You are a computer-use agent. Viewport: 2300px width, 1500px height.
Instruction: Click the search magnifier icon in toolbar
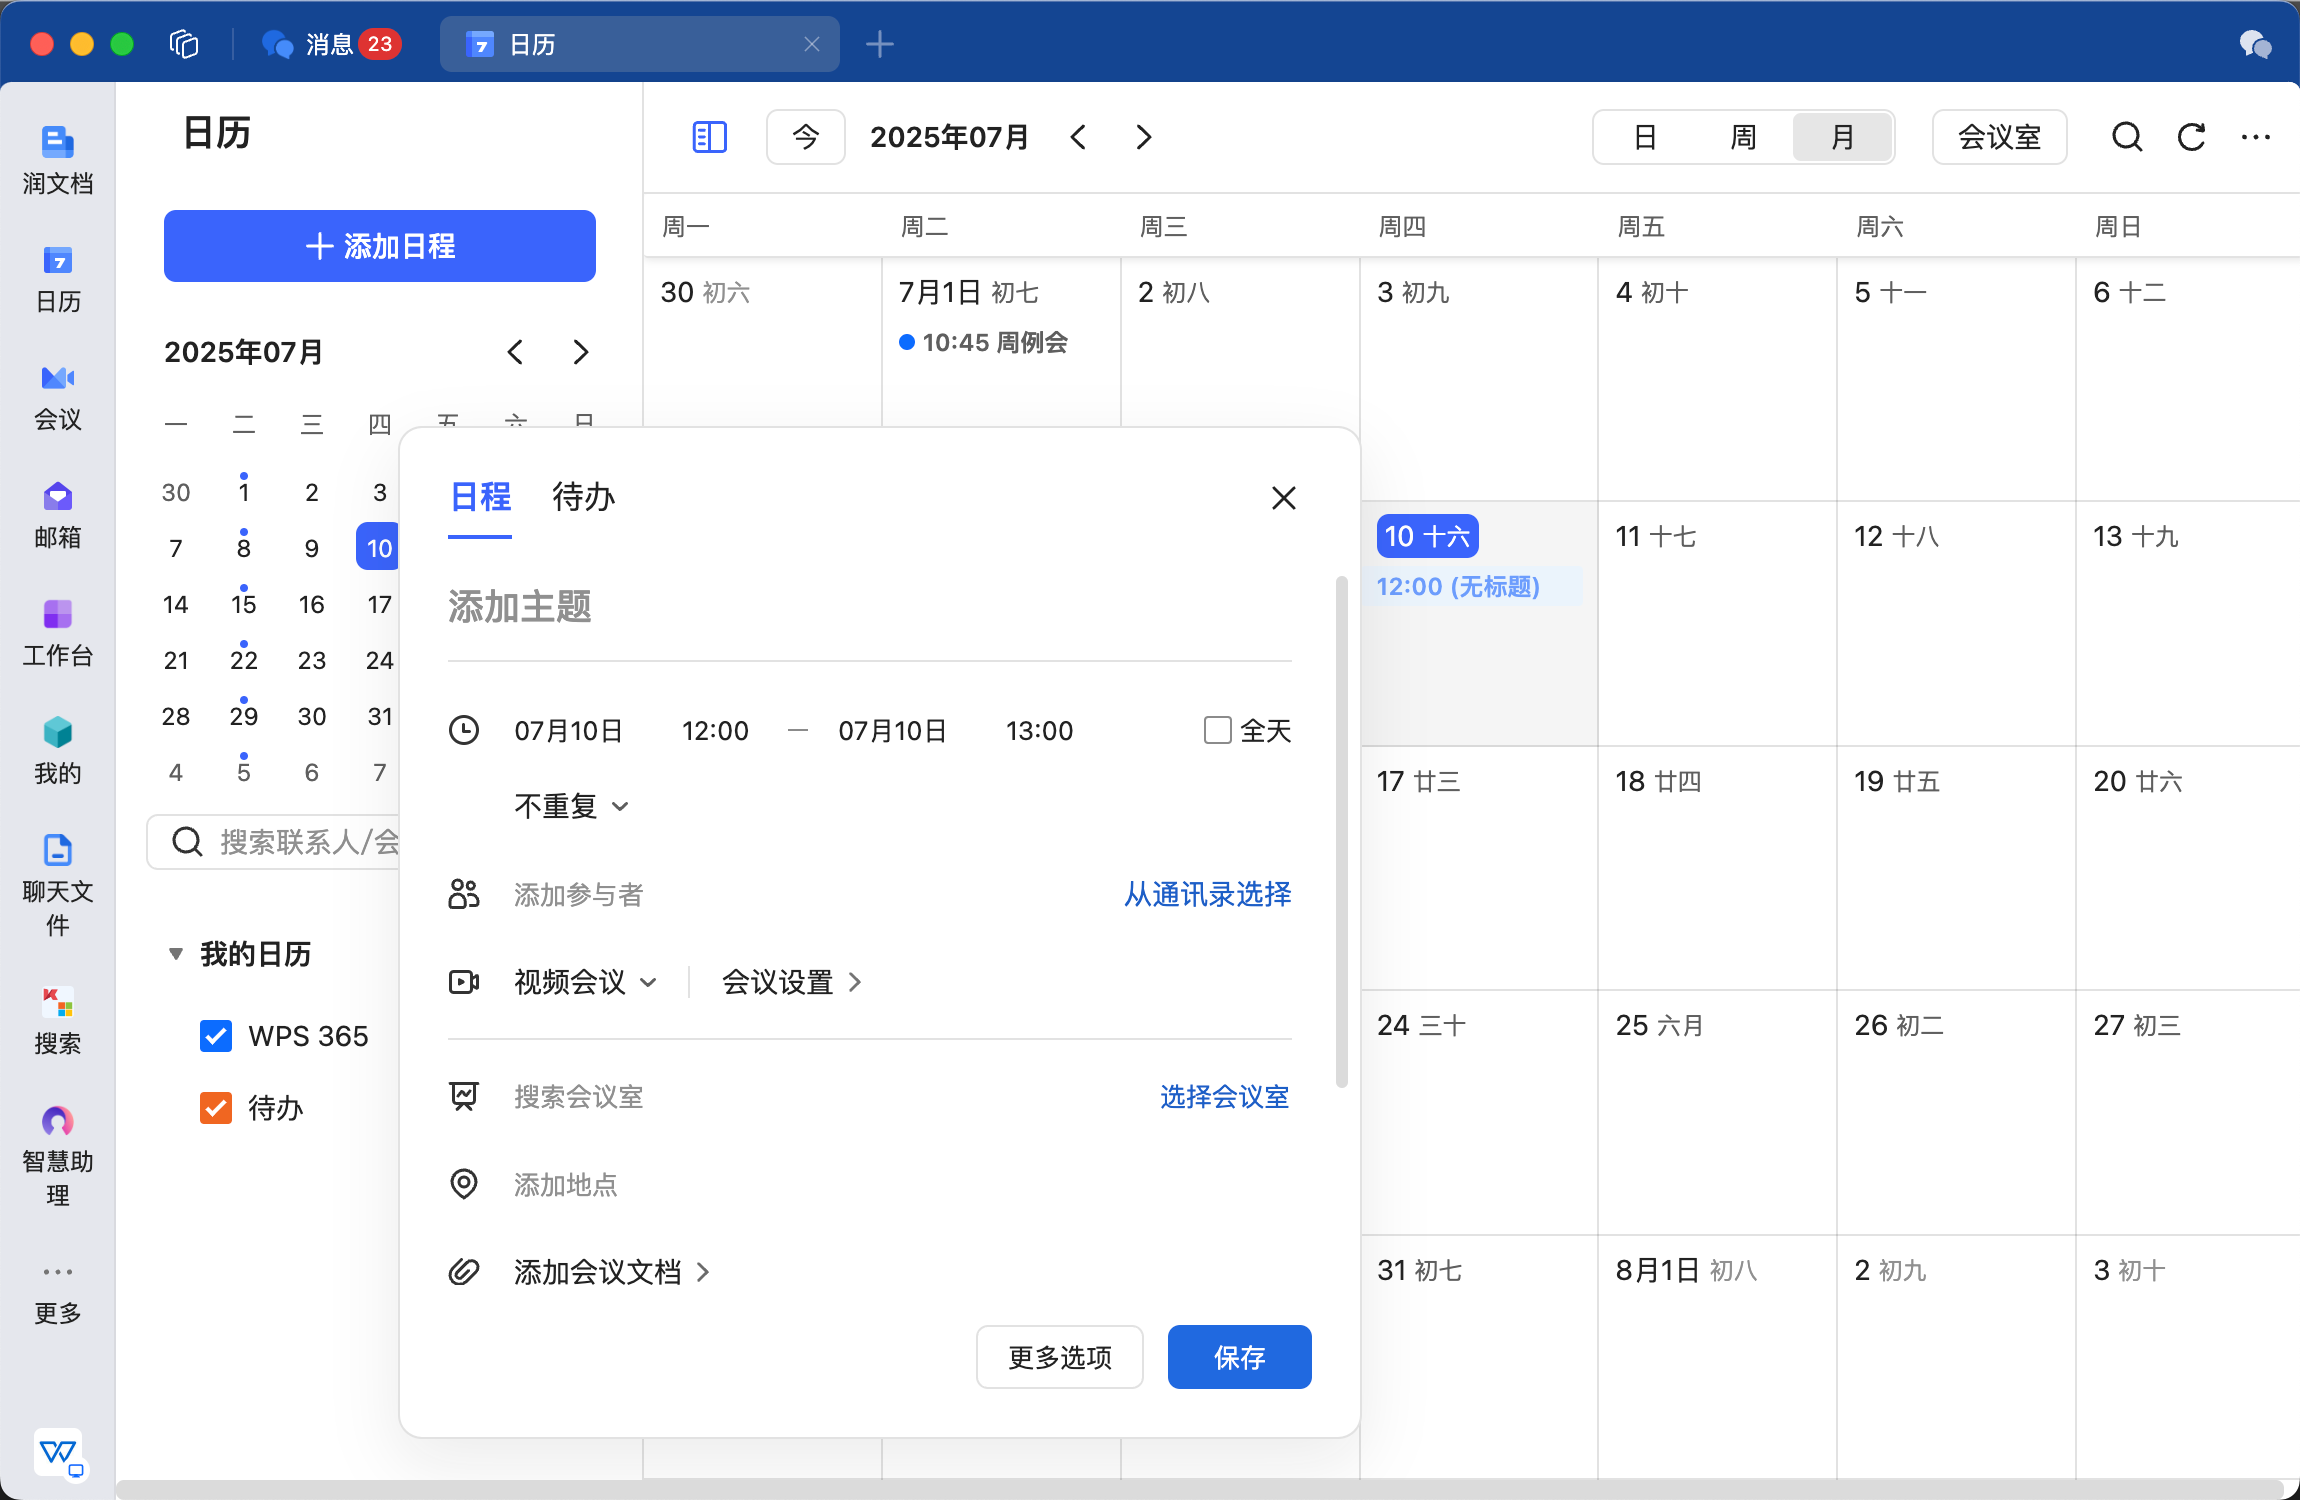(x=2127, y=137)
